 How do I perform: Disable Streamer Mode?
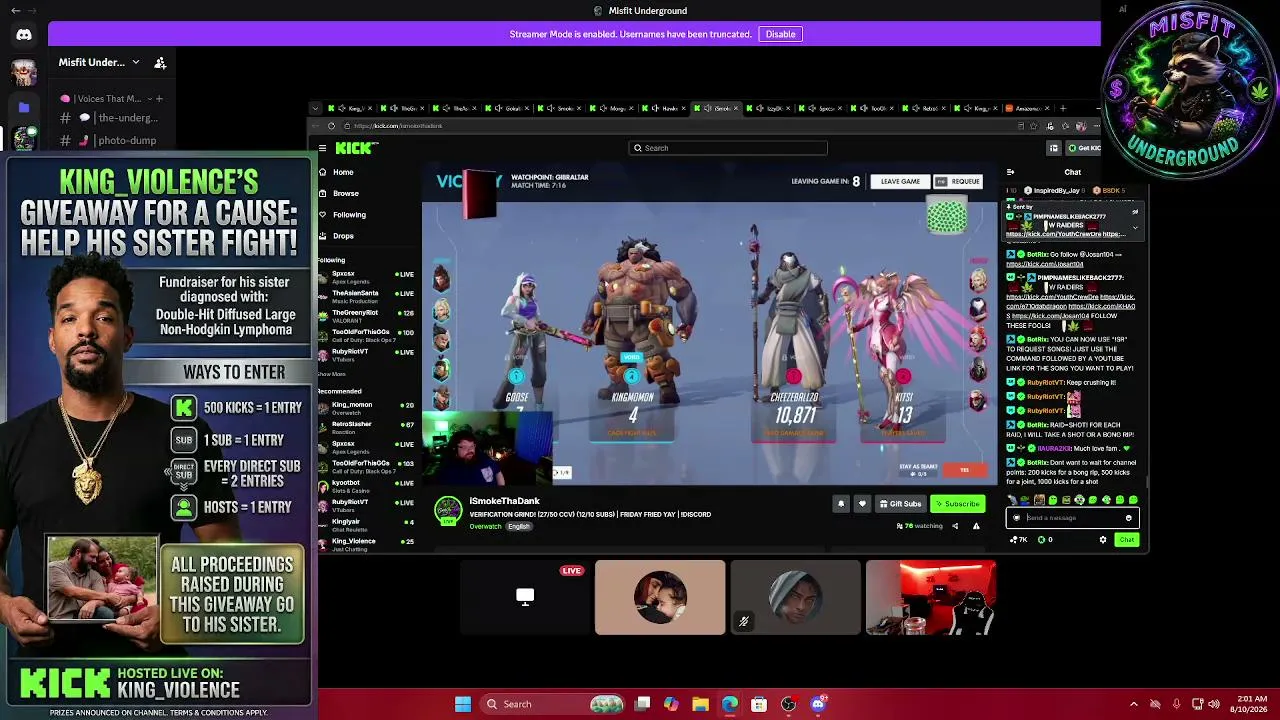pos(781,34)
